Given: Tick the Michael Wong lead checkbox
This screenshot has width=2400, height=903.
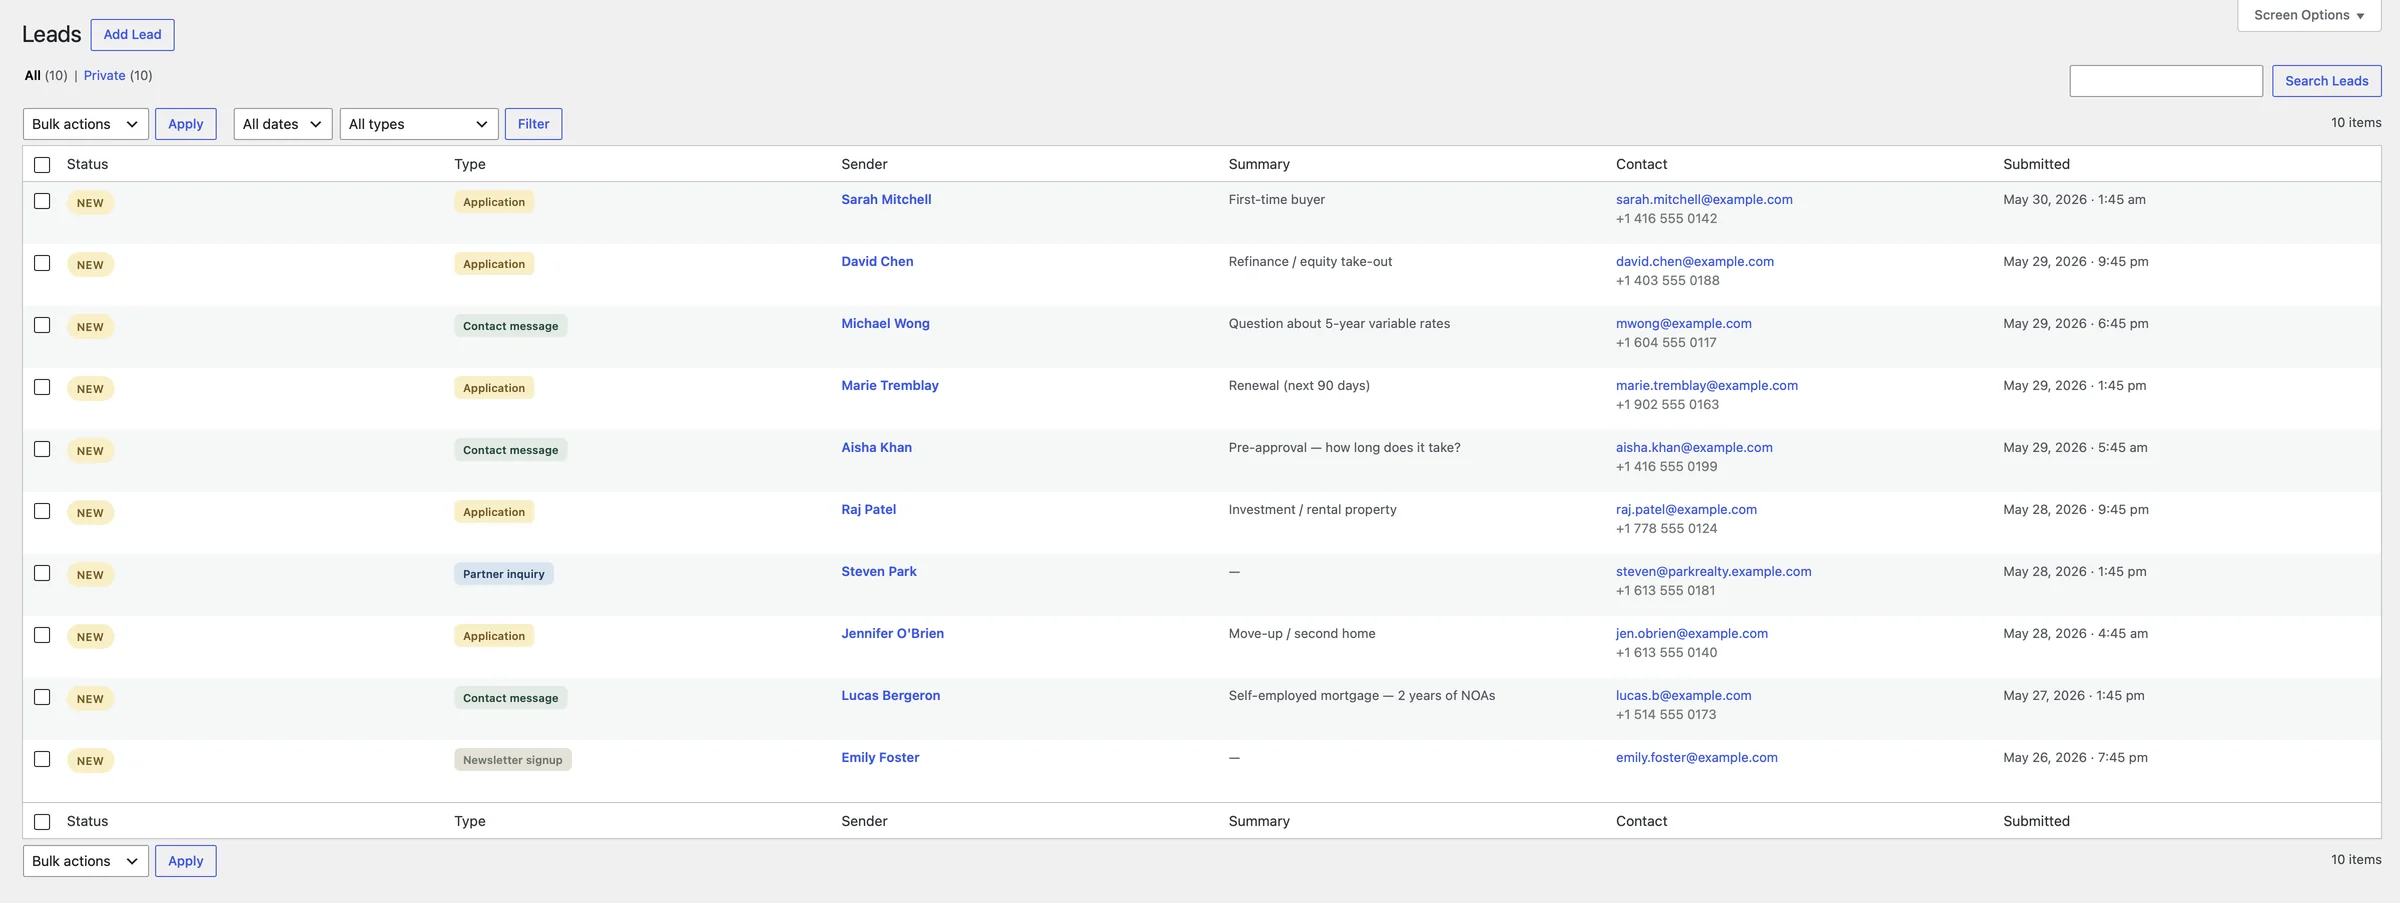Looking at the screenshot, I should [x=42, y=325].
